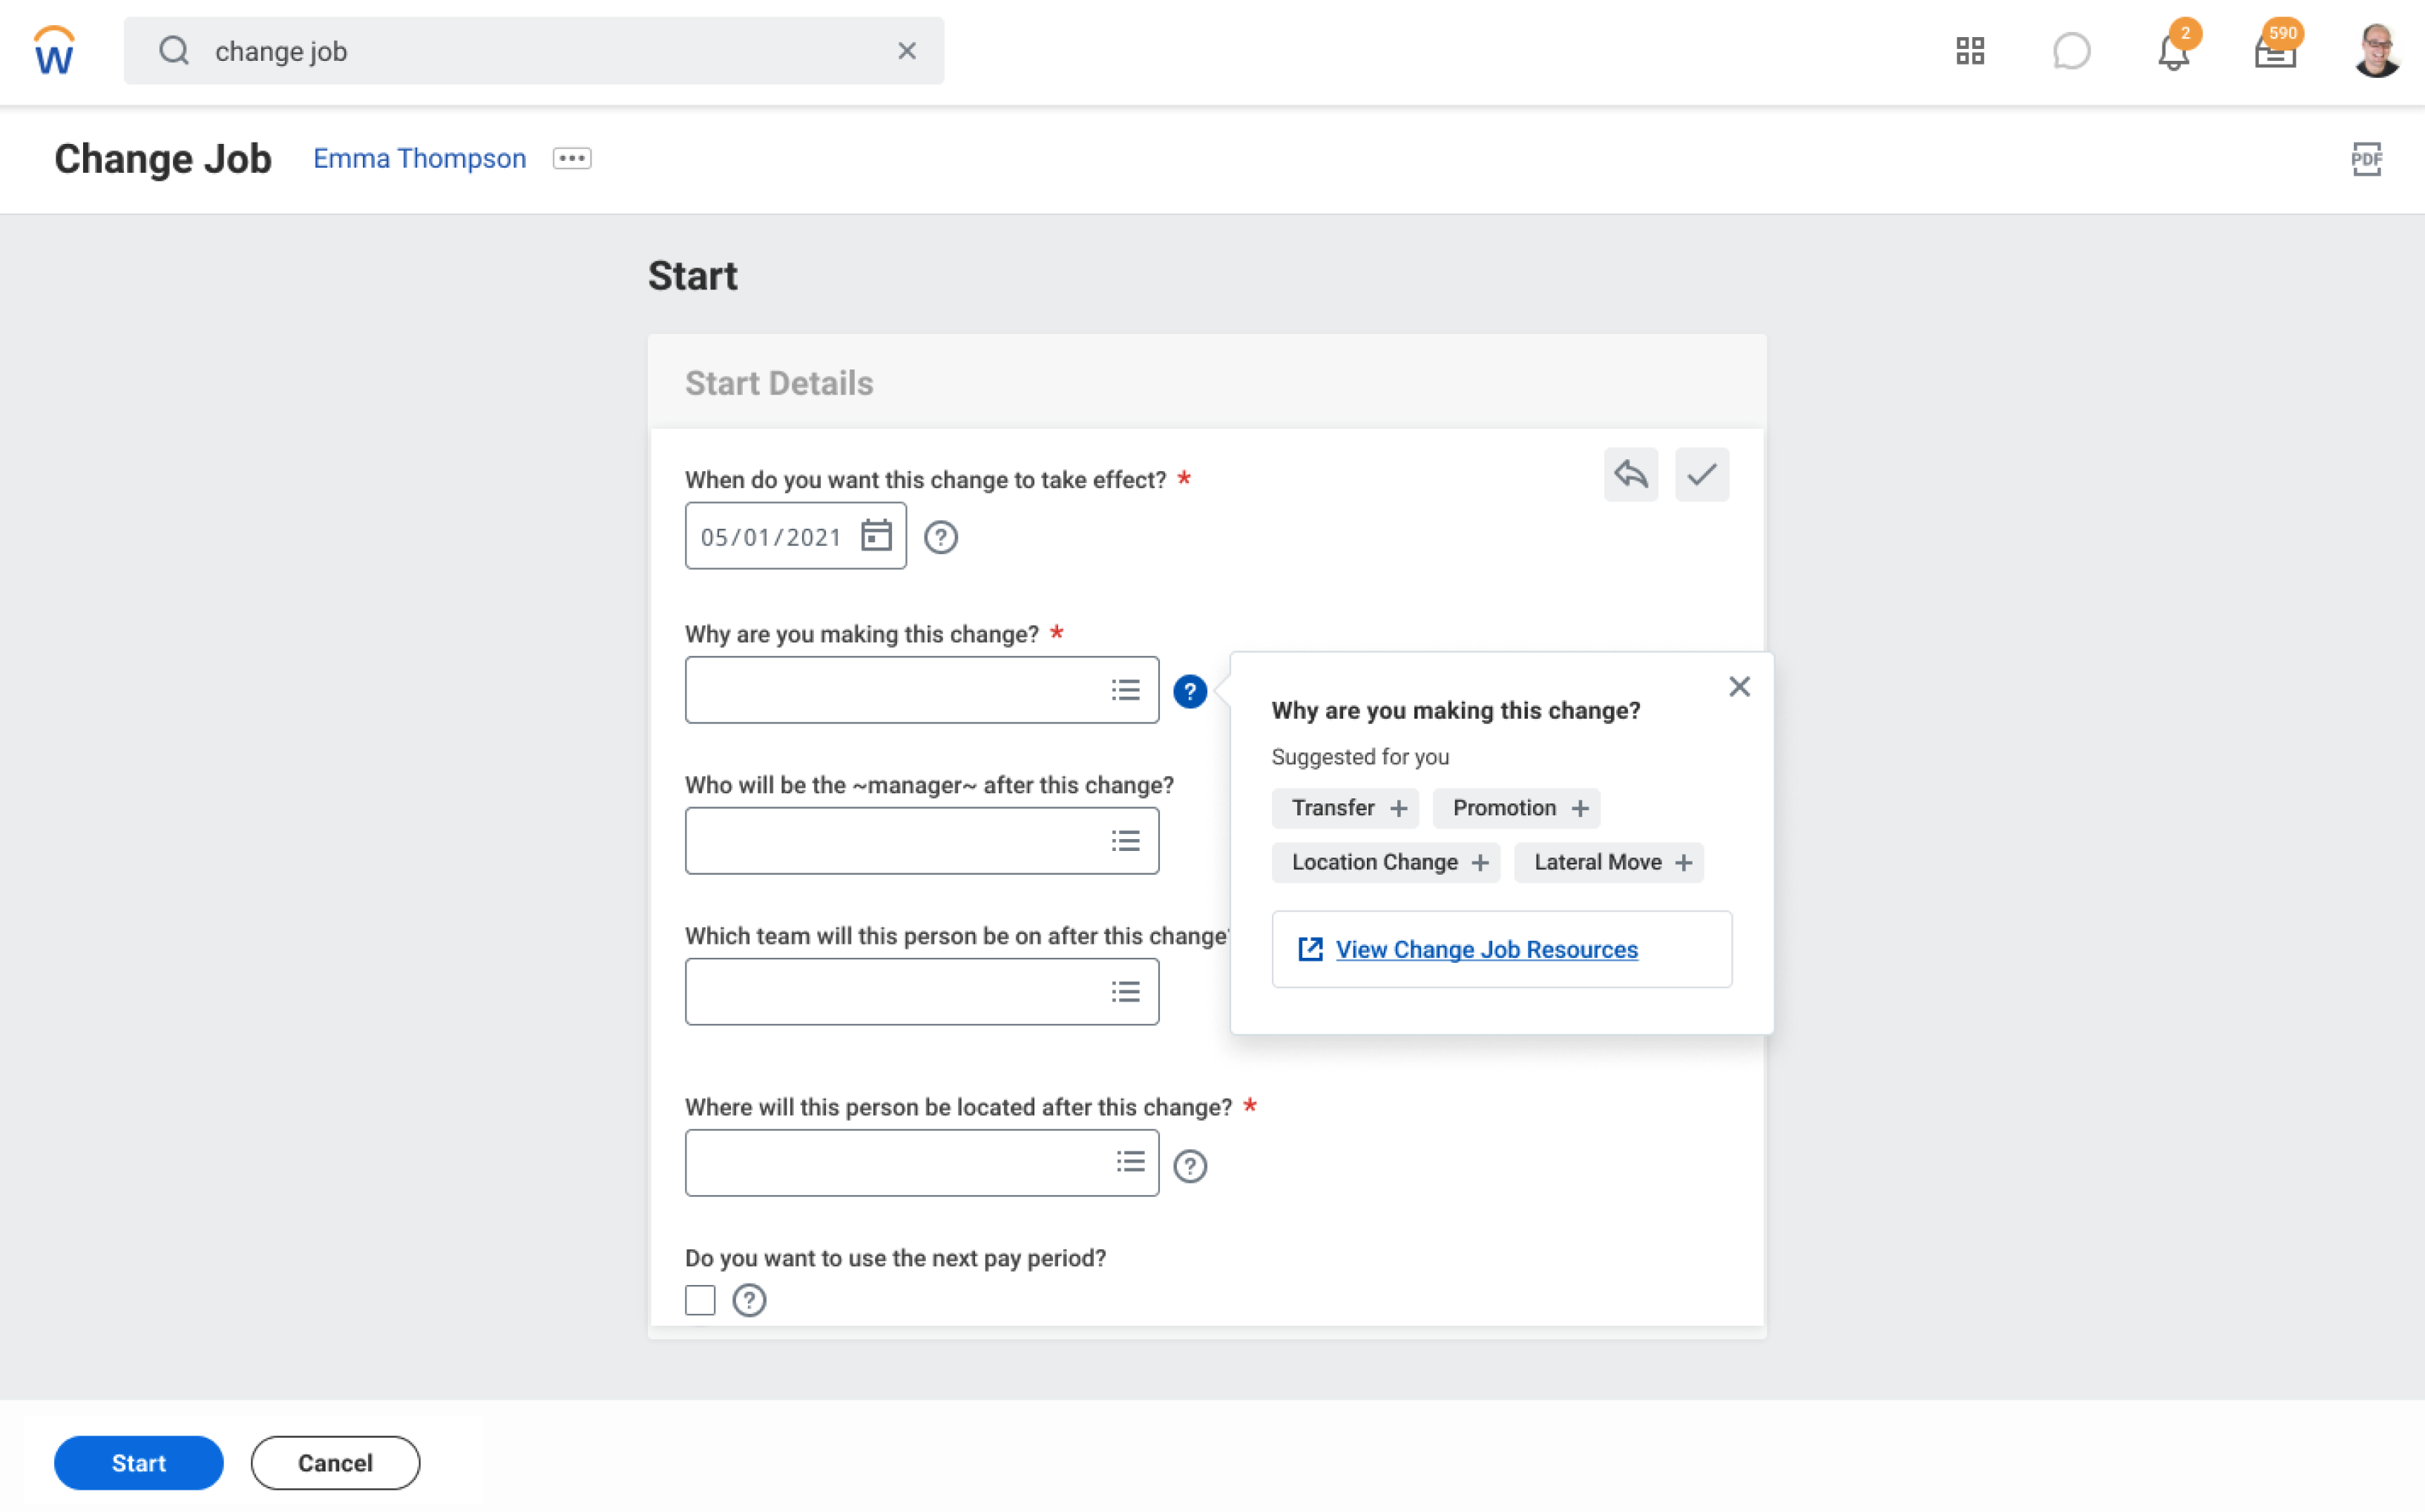Open View Change Job Resources
This screenshot has height=1512, width=2425.
pyautogui.click(x=1486, y=949)
